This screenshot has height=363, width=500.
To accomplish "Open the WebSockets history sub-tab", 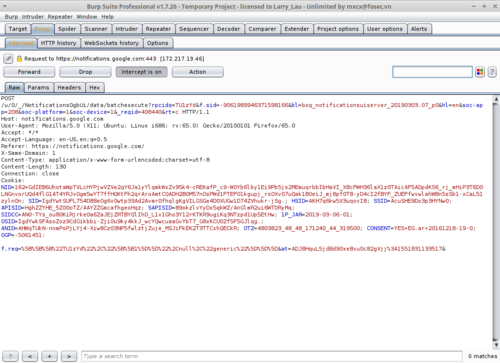I will tap(111, 43).
